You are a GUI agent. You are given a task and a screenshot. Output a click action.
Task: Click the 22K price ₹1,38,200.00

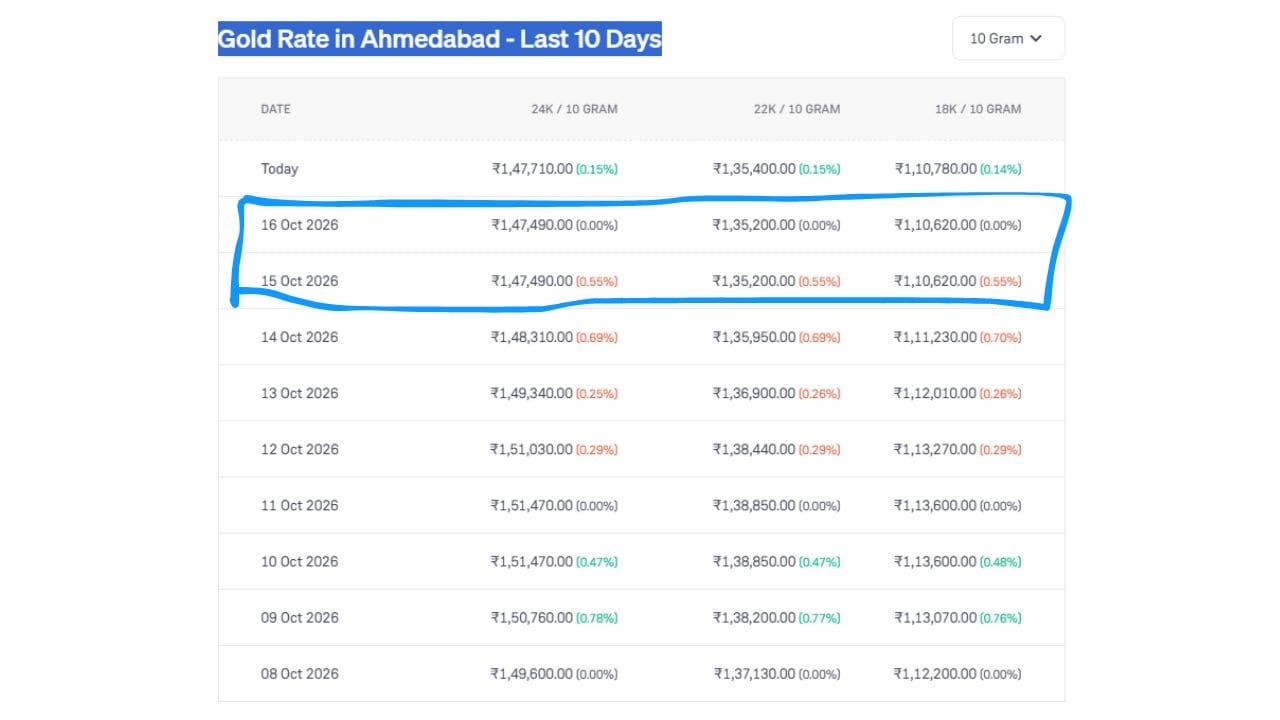(754, 617)
